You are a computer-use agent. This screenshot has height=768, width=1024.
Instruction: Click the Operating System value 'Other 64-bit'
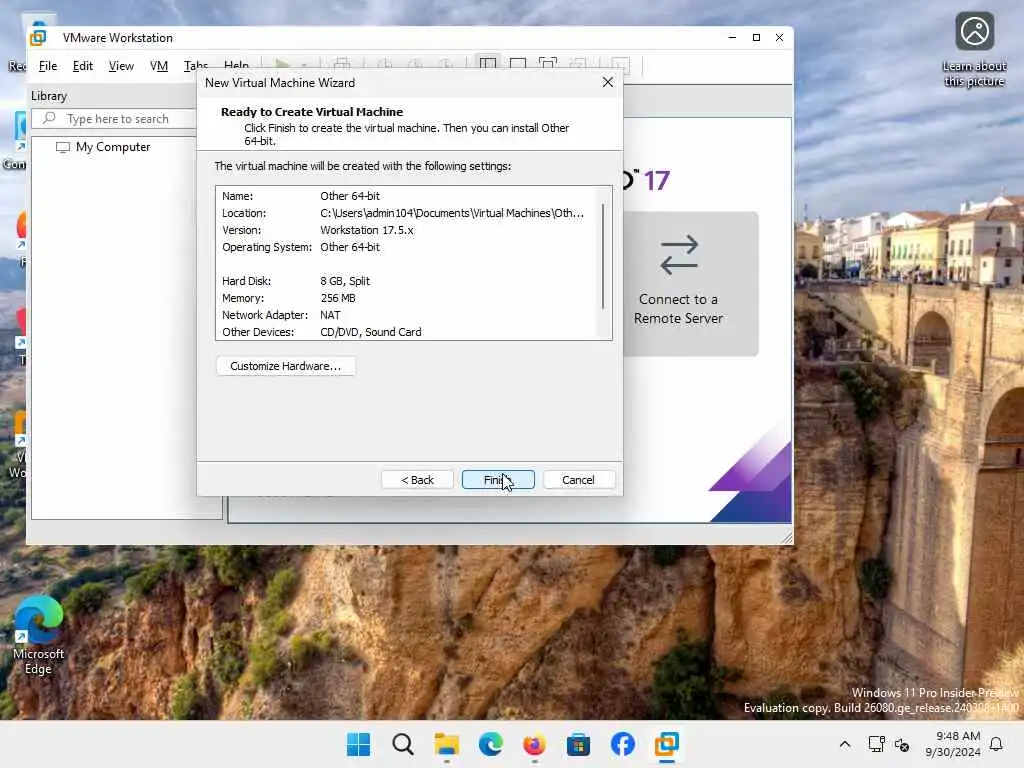coord(349,247)
